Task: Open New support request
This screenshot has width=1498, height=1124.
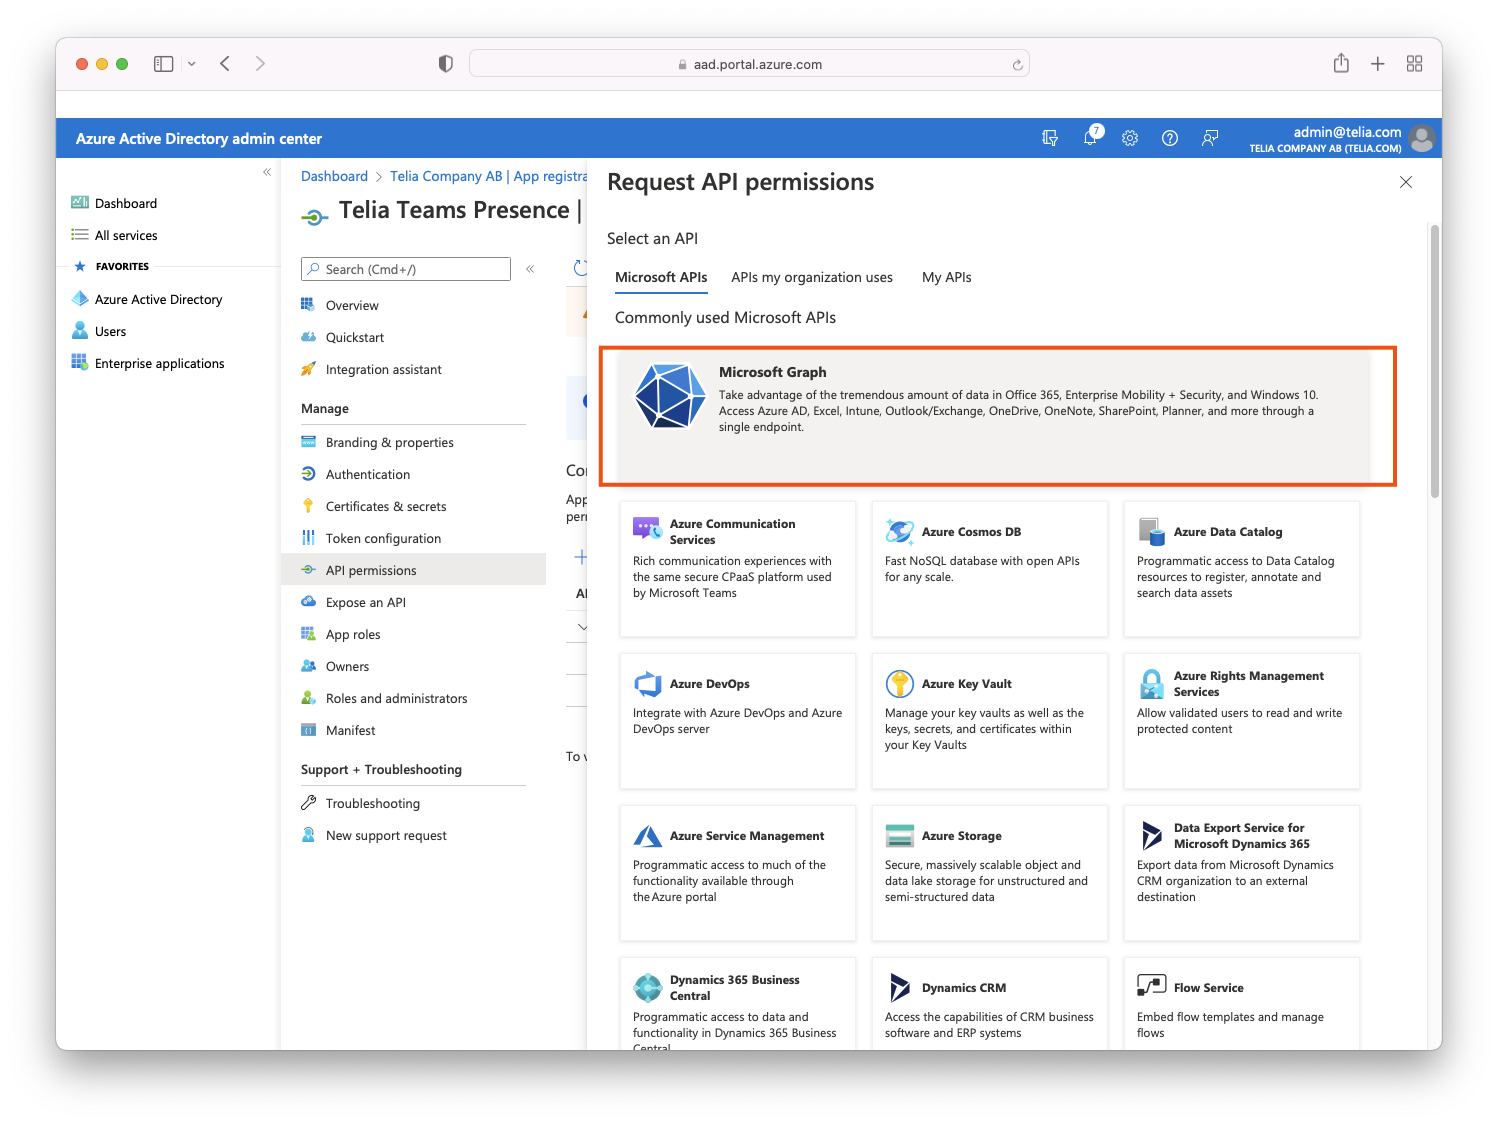Action: pos(386,835)
